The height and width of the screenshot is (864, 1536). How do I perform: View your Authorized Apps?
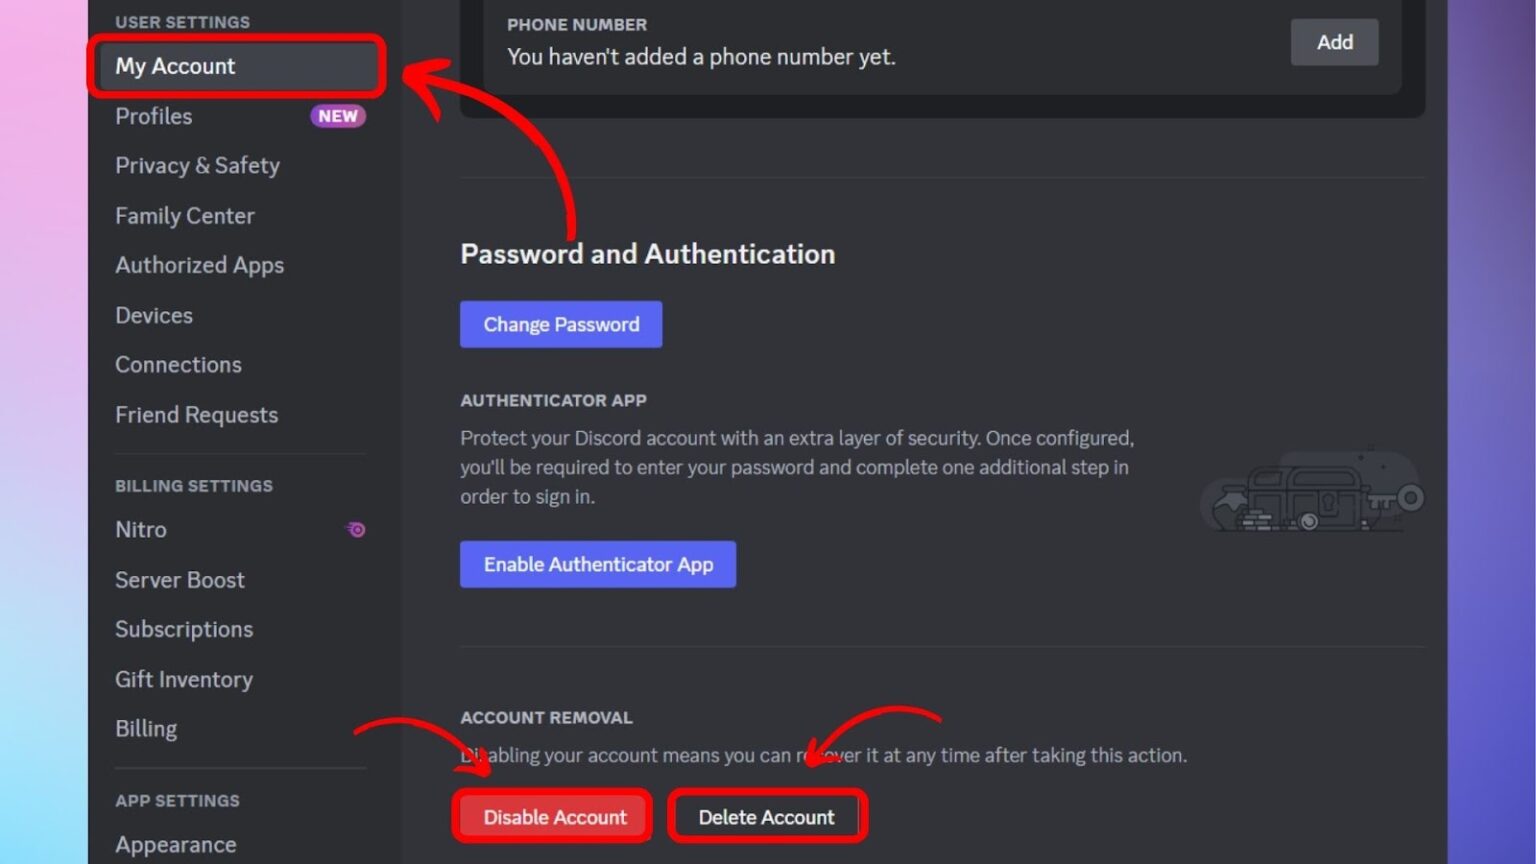coord(199,265)
